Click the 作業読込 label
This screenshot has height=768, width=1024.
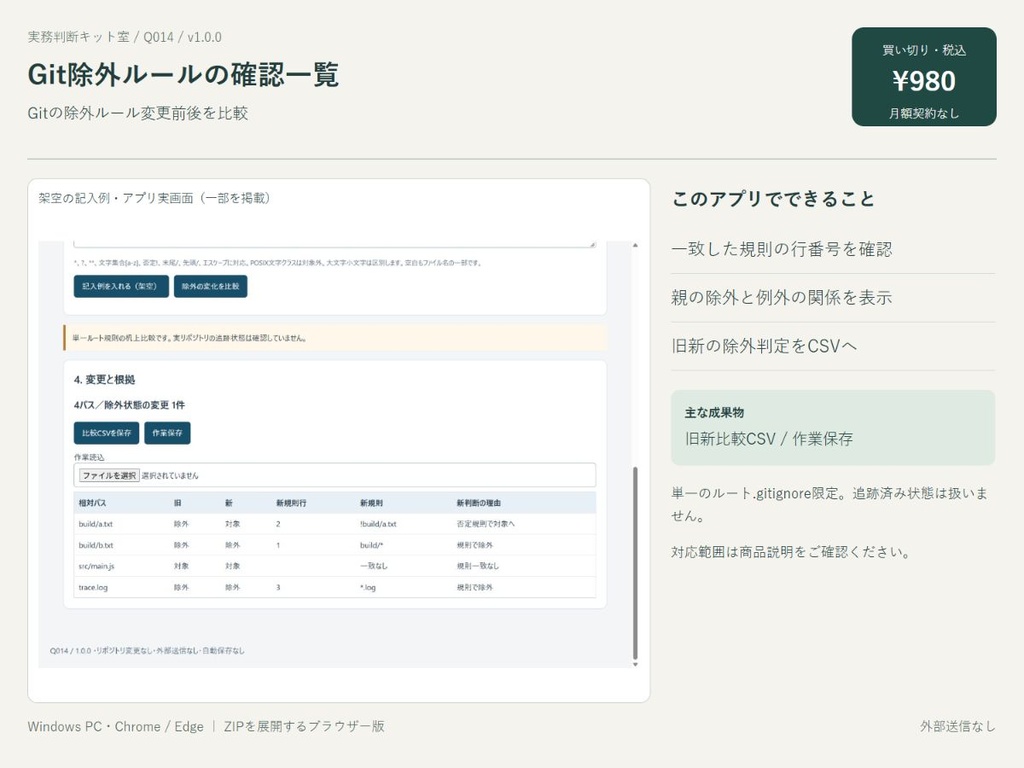click(x=89, y=457)
